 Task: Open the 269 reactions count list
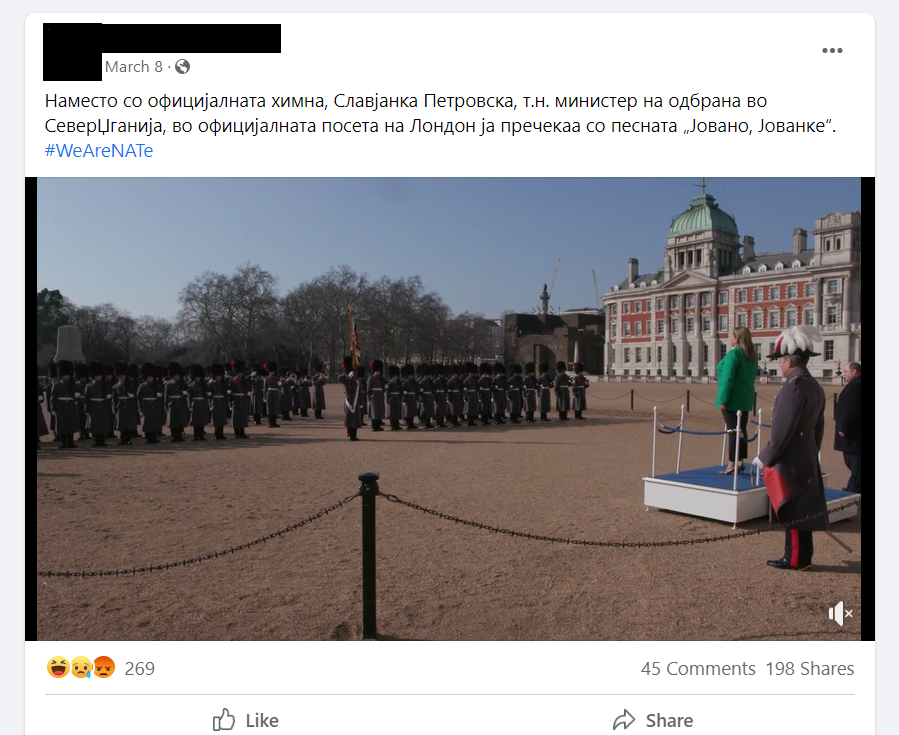tap(139, 668)
